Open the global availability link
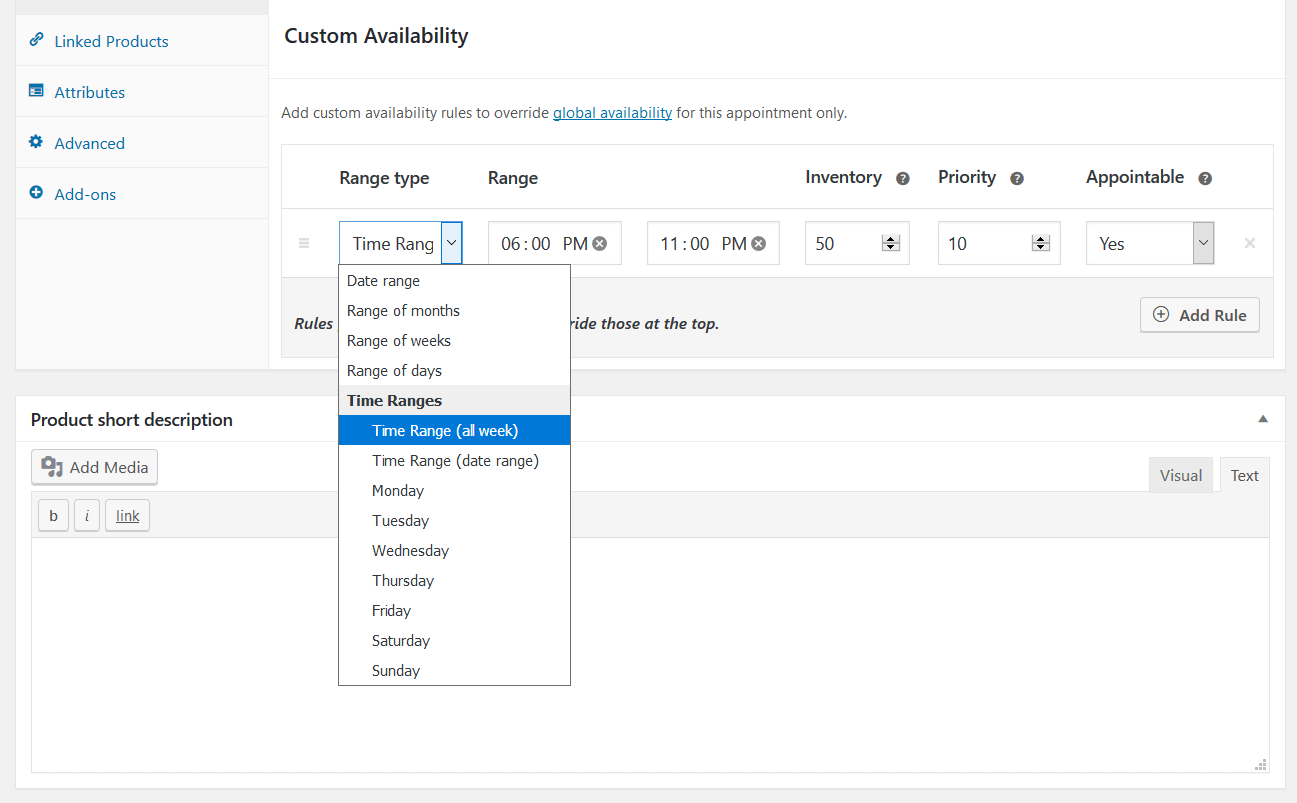 click(x=612, y=113)
